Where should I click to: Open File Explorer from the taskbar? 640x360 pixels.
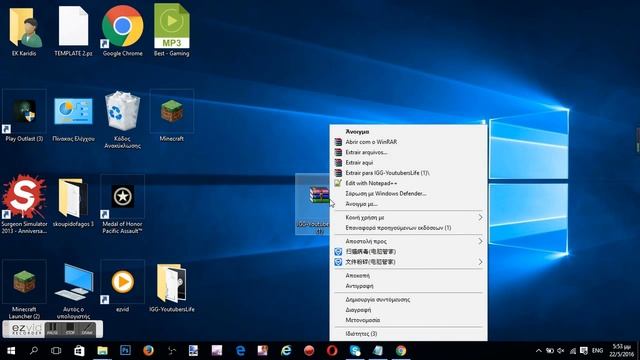click(102, 351)
